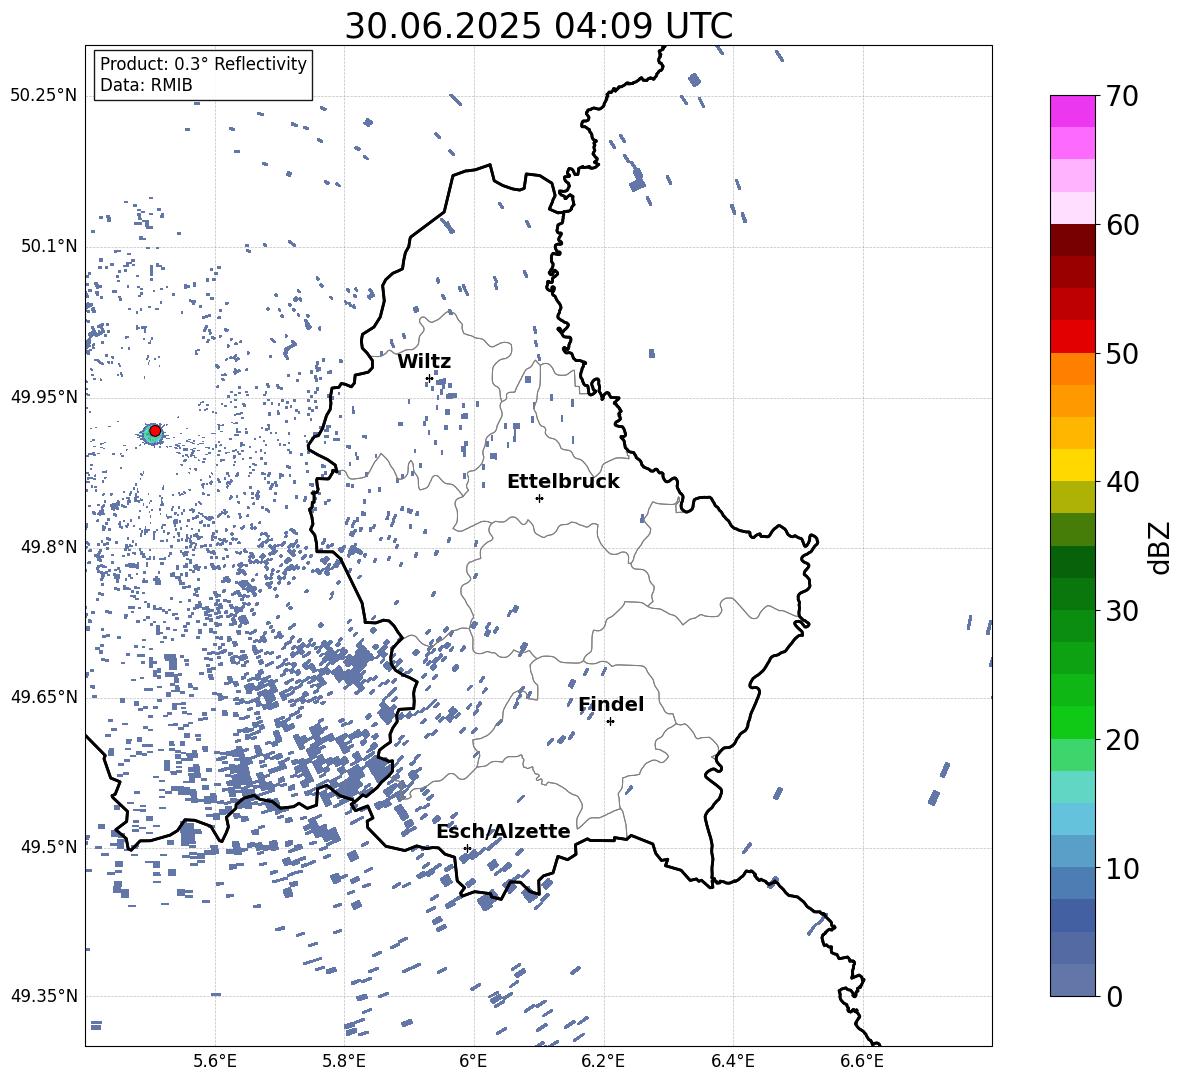
Task: Click the 49.35°N latitude label
Action: [x=44, y=996]
